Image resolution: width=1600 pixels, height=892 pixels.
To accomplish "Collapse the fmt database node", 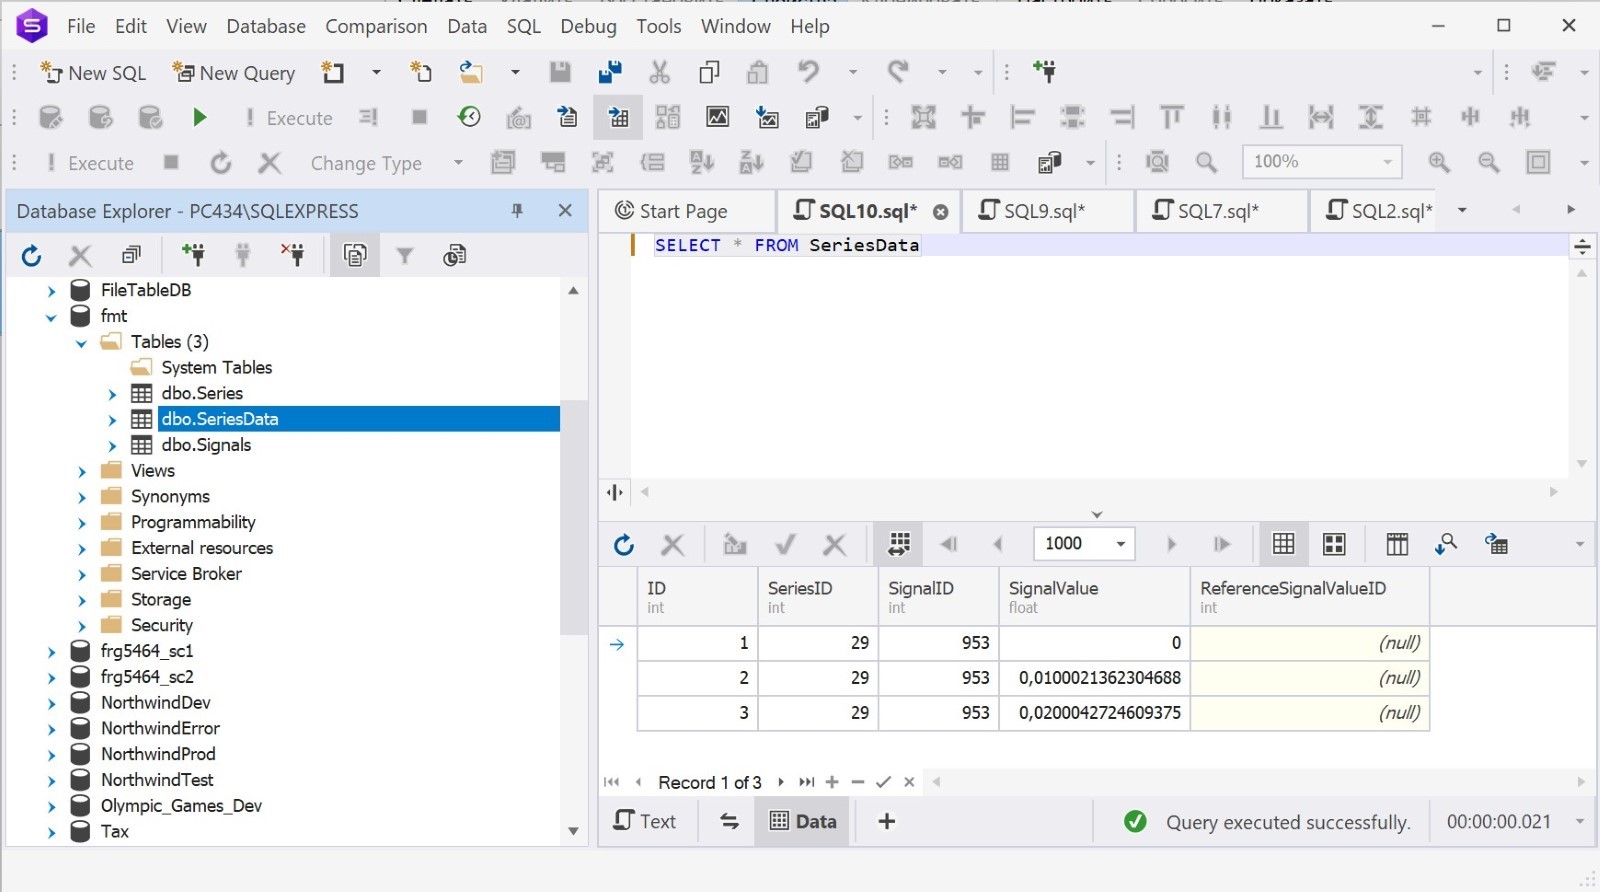I will click(x=51, y=317).
